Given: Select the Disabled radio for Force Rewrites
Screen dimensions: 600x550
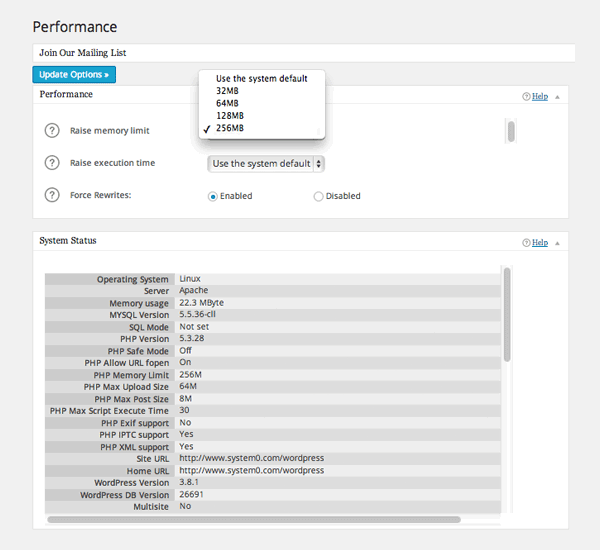Looking at the screenshot, I should (x=319, y=196).
